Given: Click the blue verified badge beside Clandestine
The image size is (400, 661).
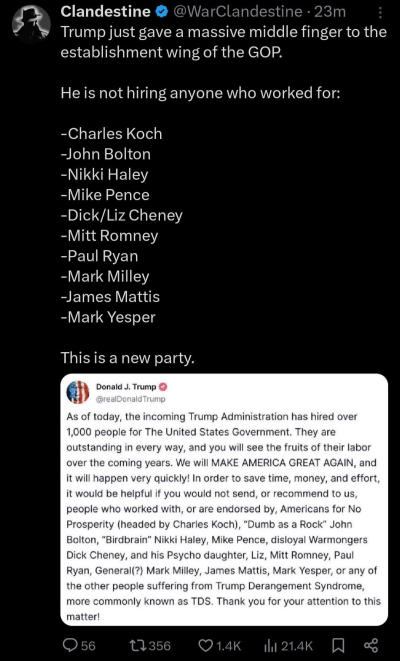Looking at the screenshot, I should [x=161, y=12].
